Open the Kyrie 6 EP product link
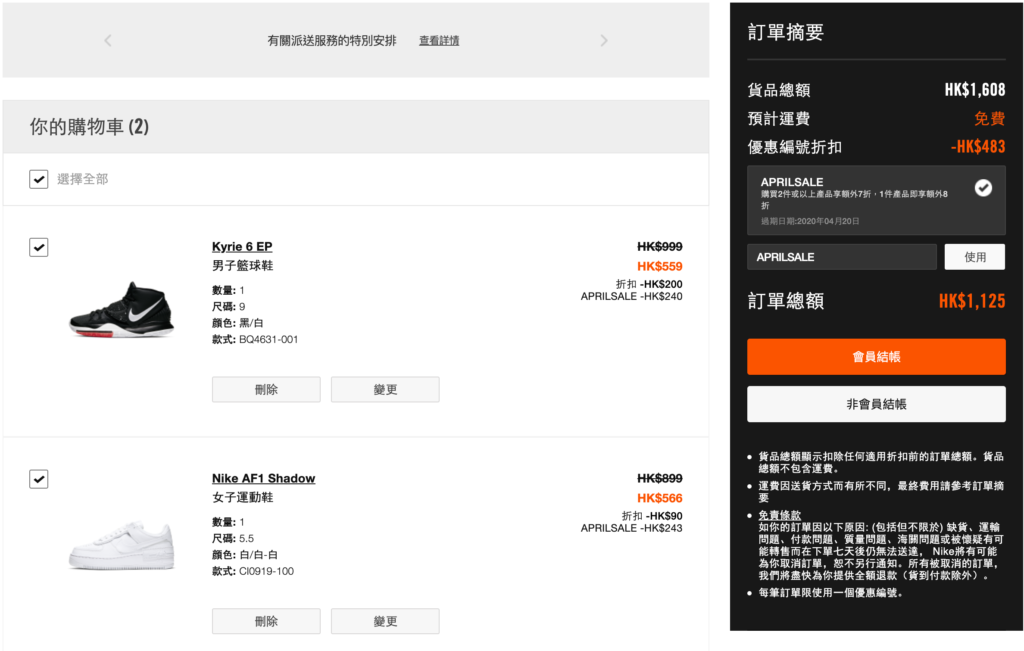Image resolution: width=1024 pixels, height=651 pixels. pyautogui.click(x=242, y=247)
